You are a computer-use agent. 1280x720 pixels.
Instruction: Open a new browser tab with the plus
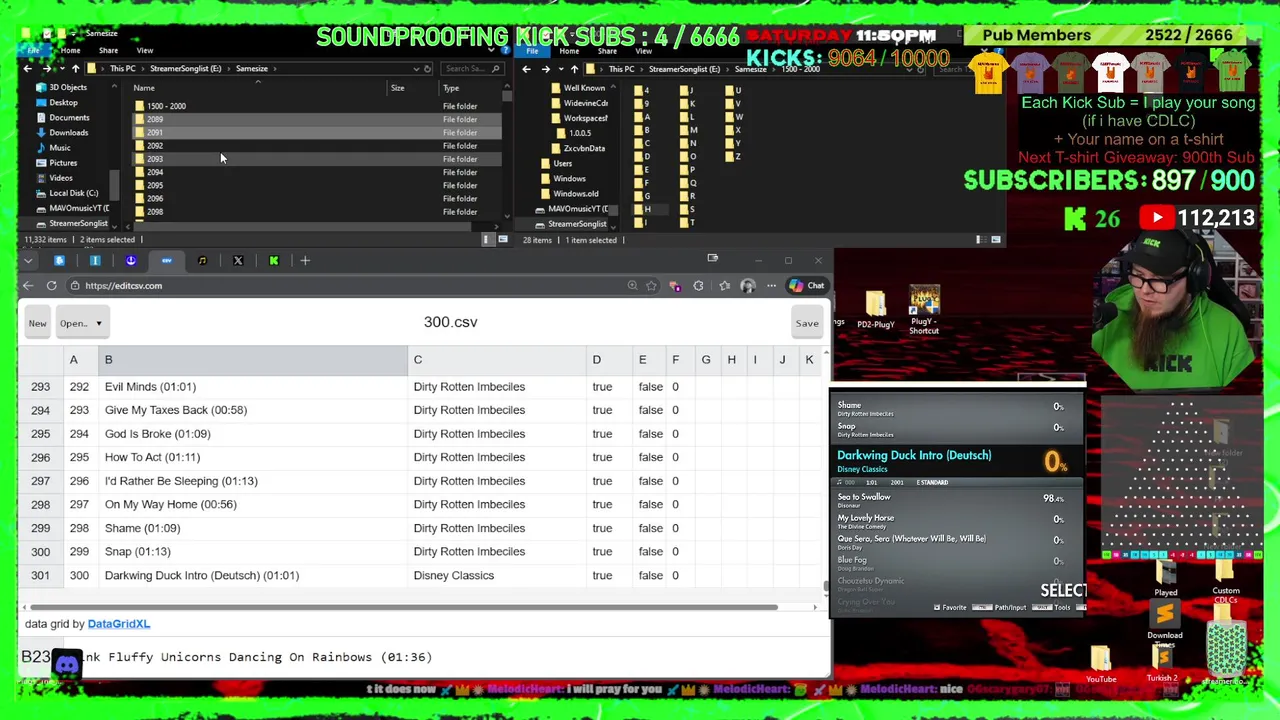(305, 261)
